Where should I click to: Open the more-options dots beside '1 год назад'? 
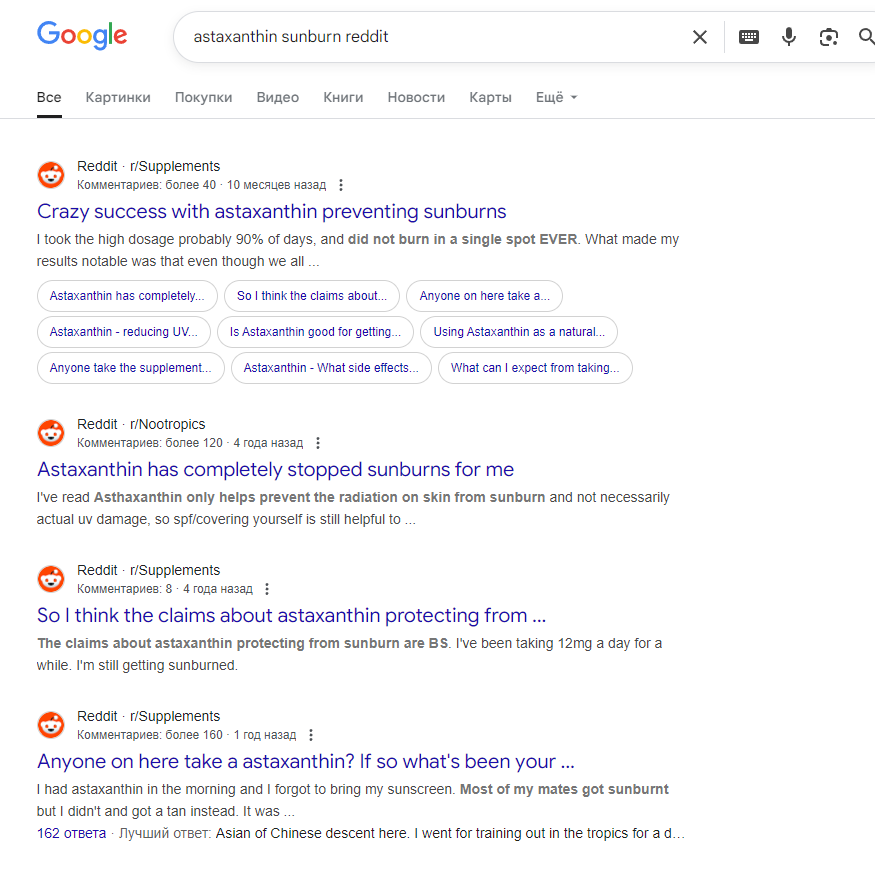(311, 735)
